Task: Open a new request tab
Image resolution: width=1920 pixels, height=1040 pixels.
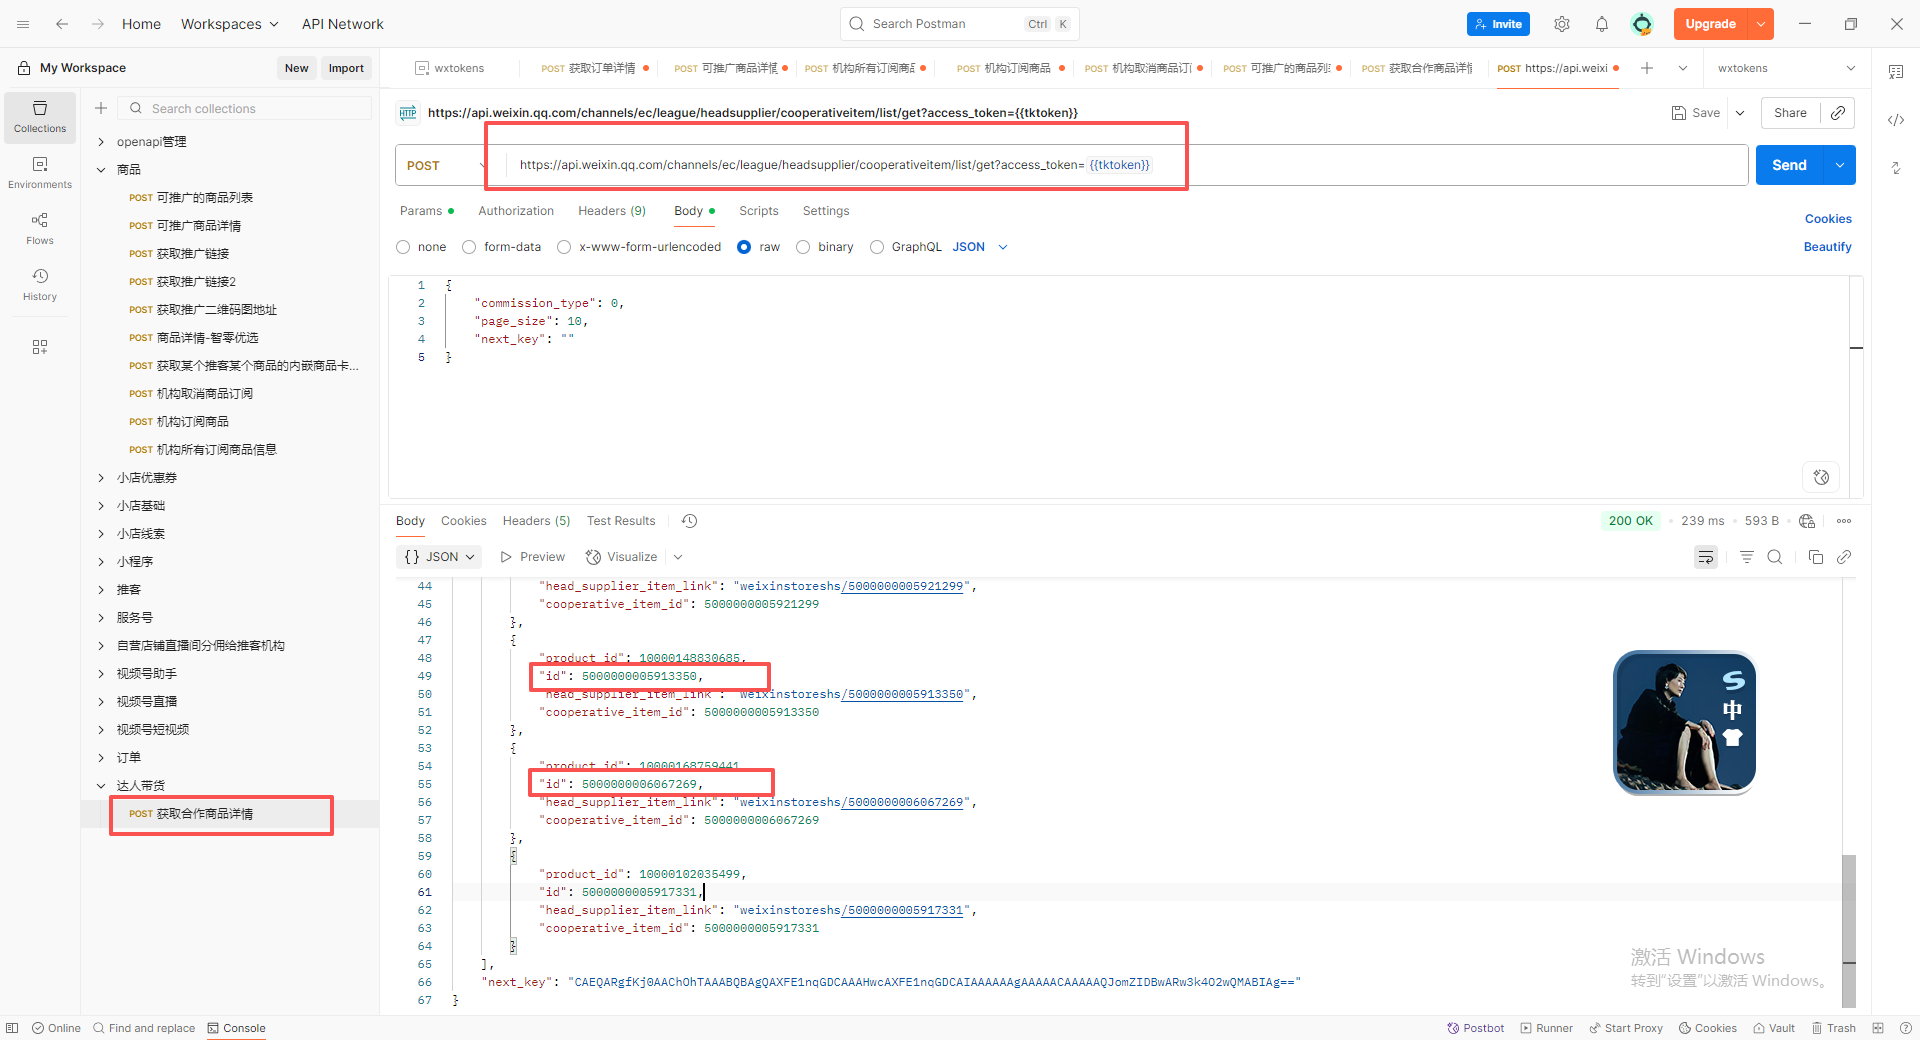Action: pyautogui.click(x=1647, y=68)
